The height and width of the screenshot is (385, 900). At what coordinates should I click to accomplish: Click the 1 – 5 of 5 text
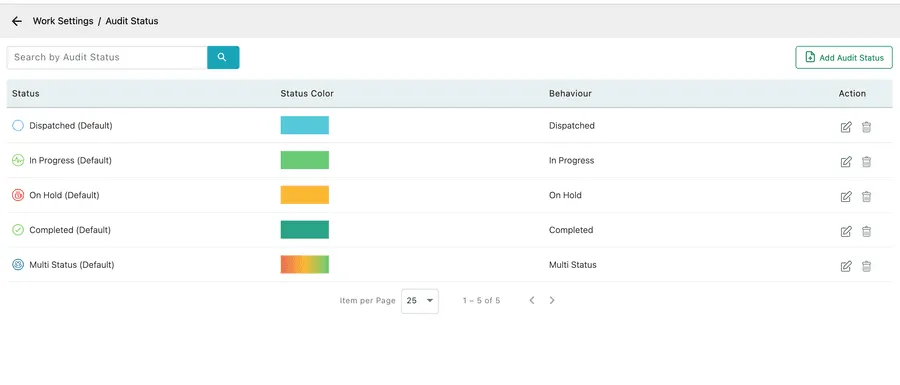coord(482,300)
